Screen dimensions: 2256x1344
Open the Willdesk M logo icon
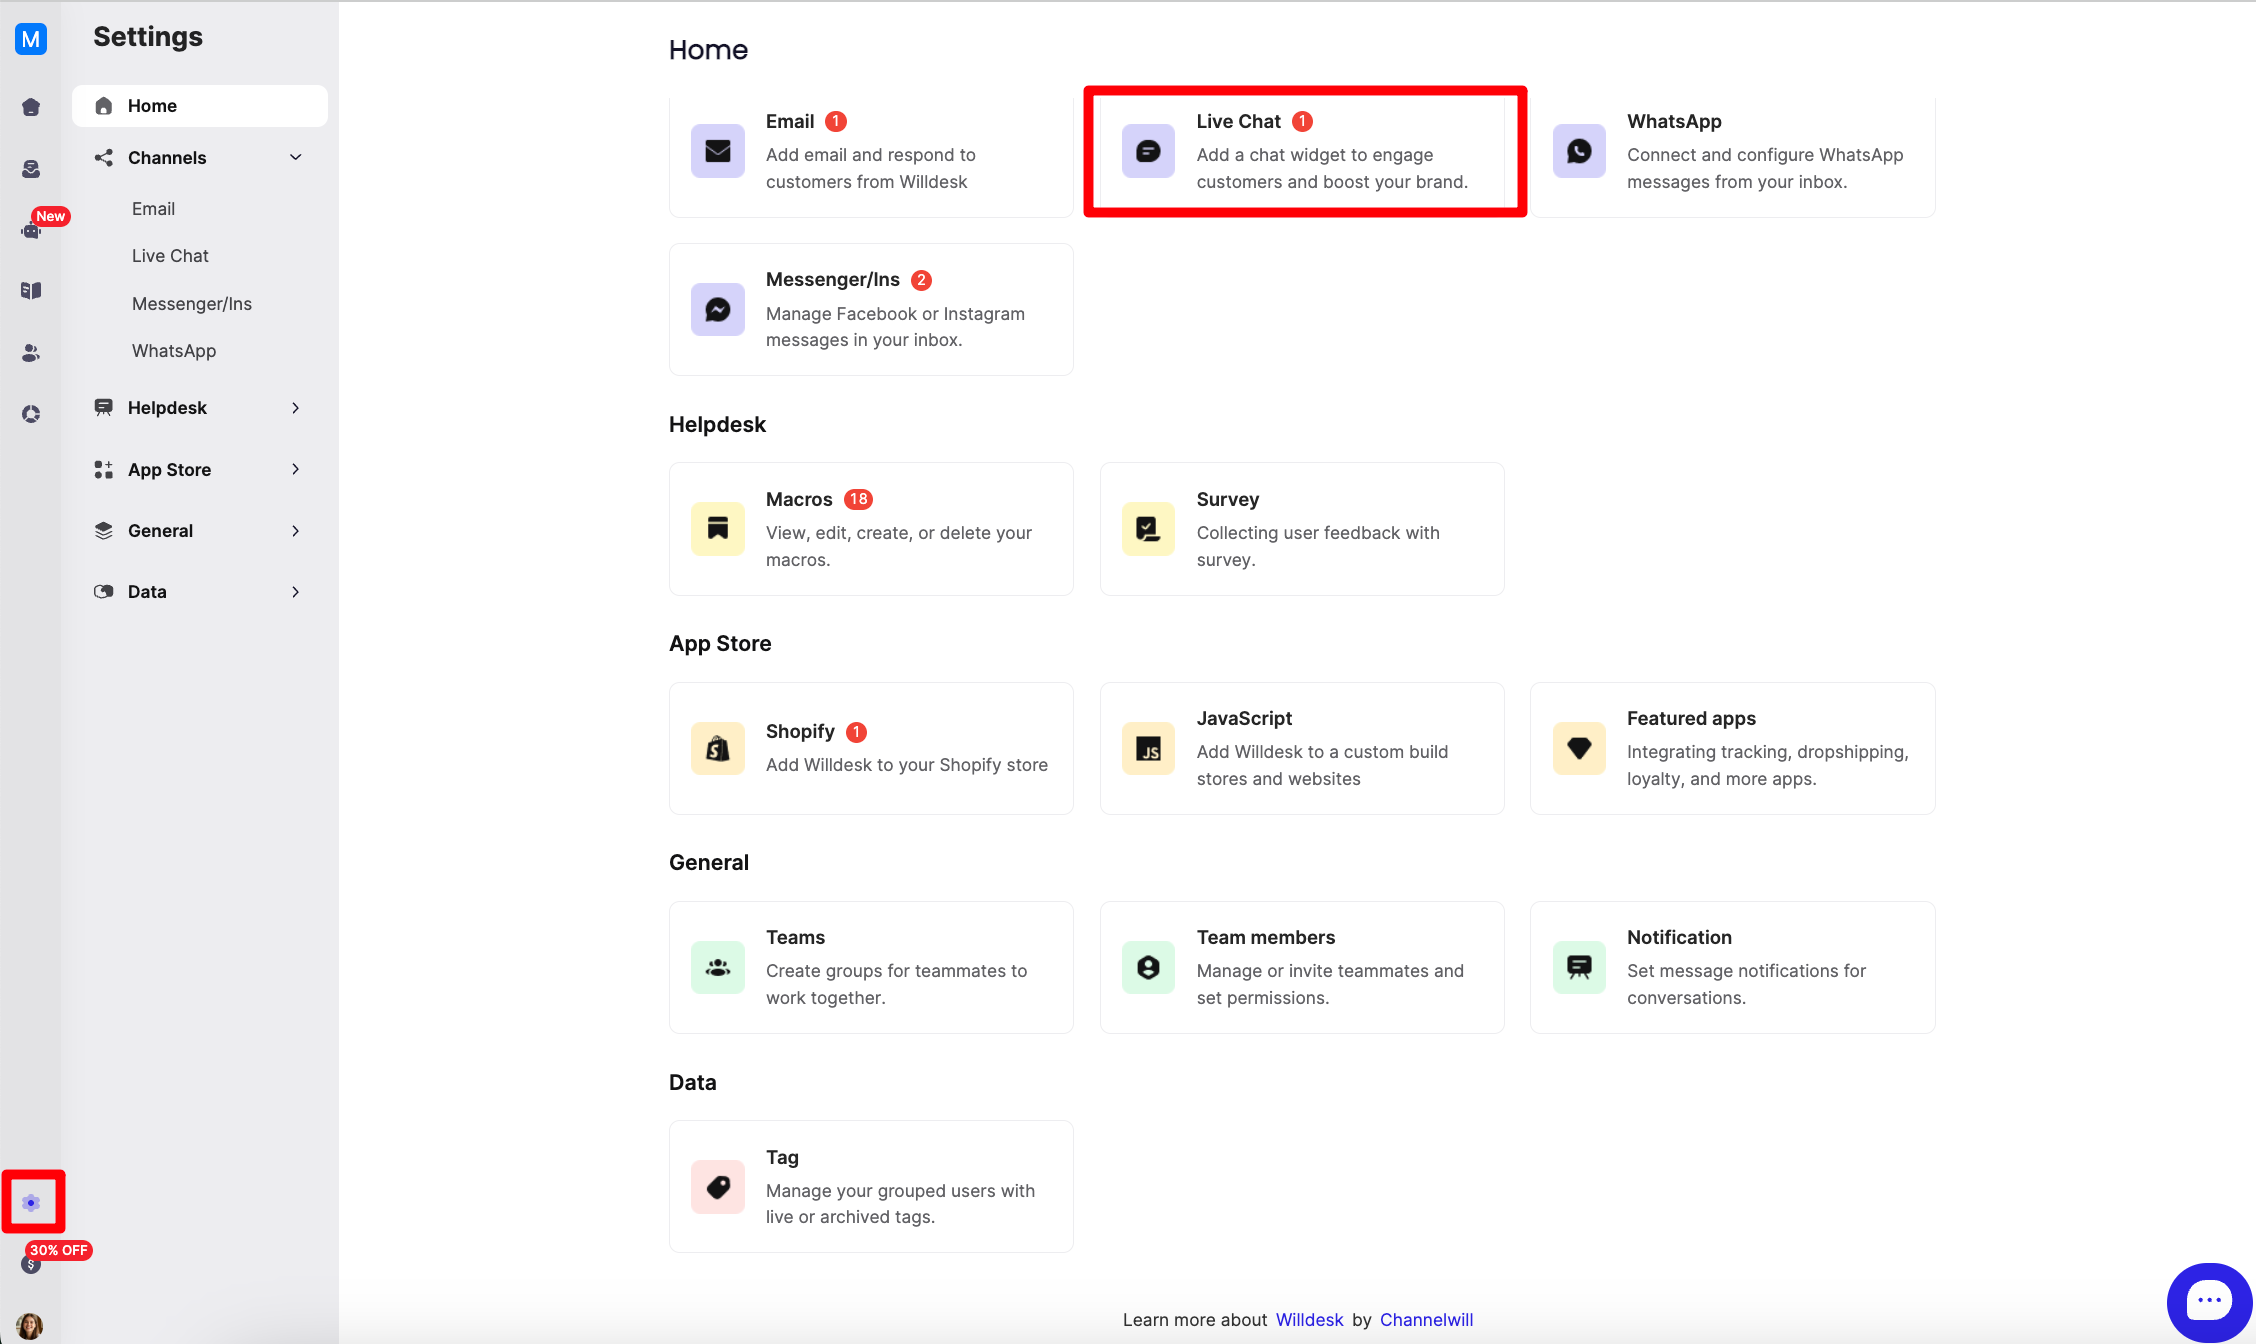[31, 39]
